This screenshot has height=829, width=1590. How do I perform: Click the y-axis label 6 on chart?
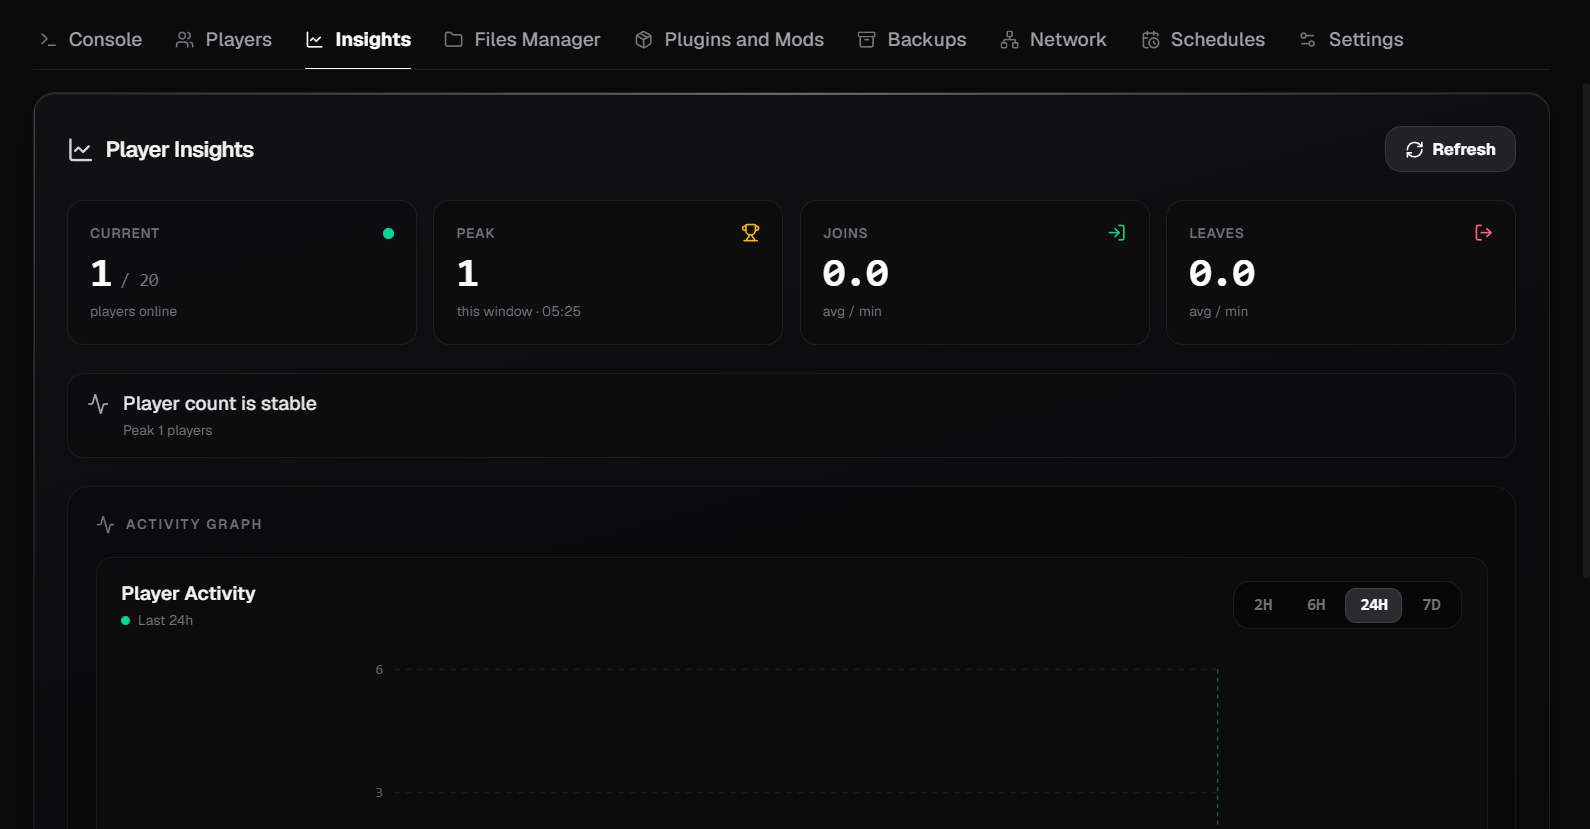(x=379, y=669)
